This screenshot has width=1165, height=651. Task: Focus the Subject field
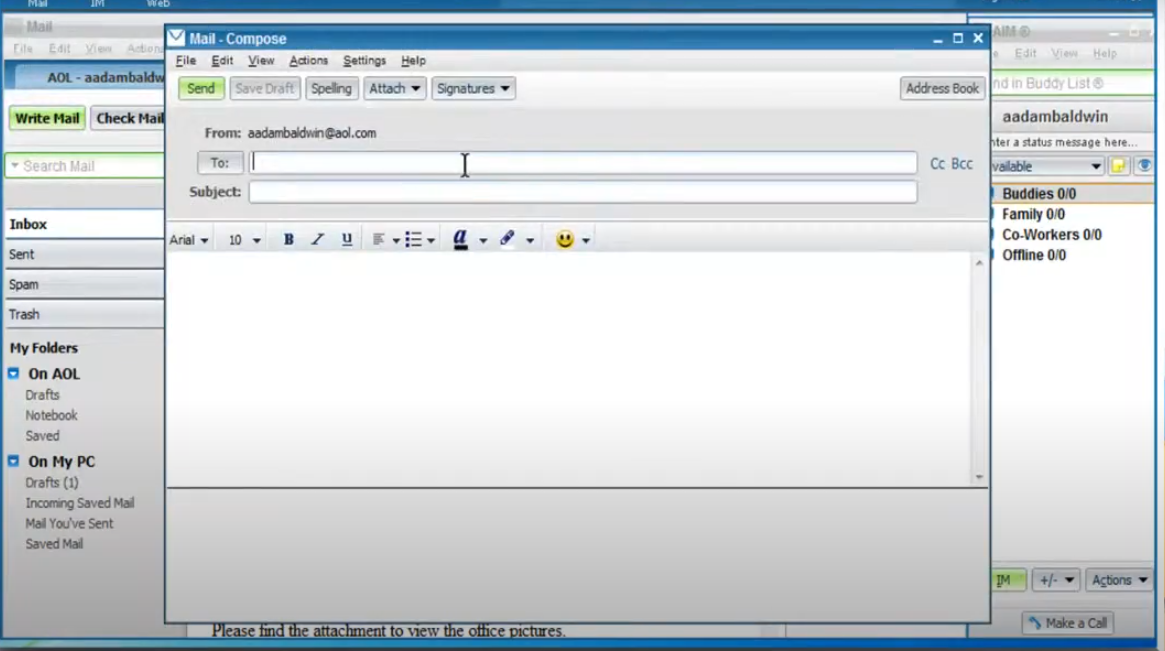coord(582,192)
